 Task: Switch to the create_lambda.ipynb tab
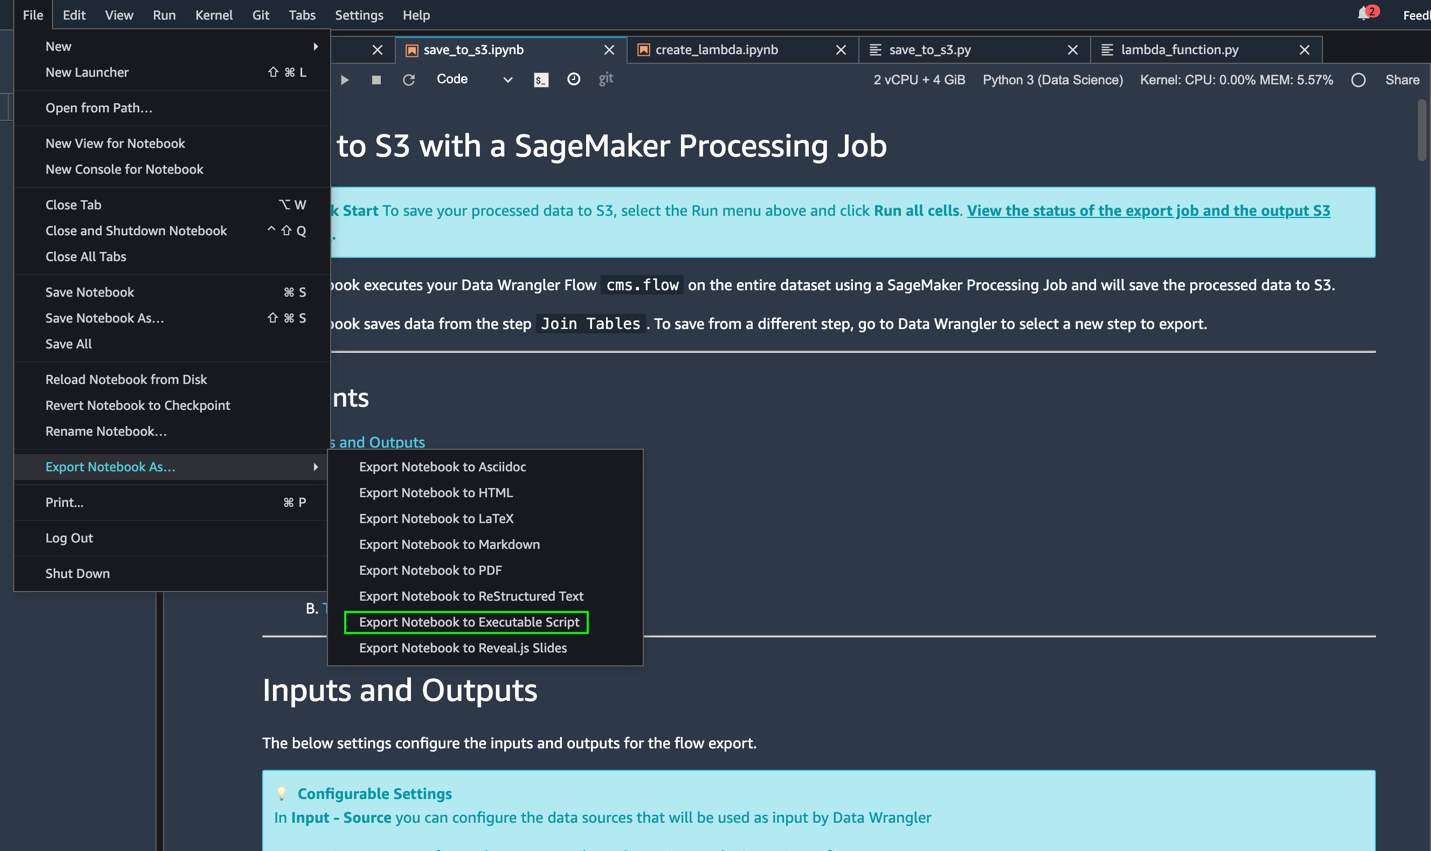716,50
